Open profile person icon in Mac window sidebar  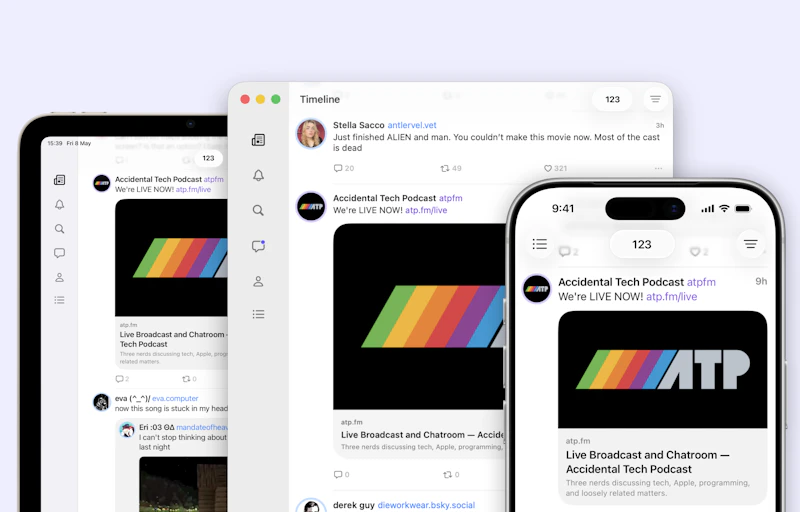(258, 281)
